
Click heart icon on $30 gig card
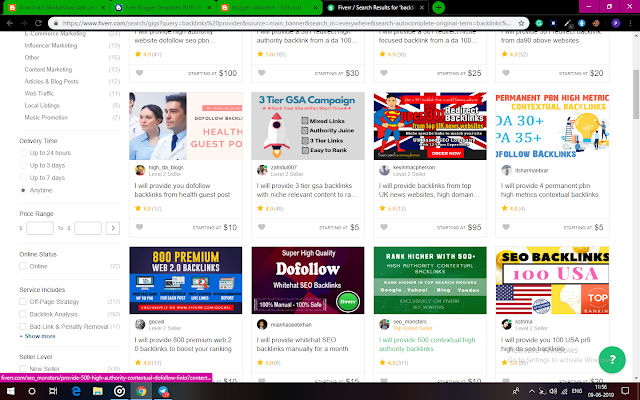tap(262, 73)
